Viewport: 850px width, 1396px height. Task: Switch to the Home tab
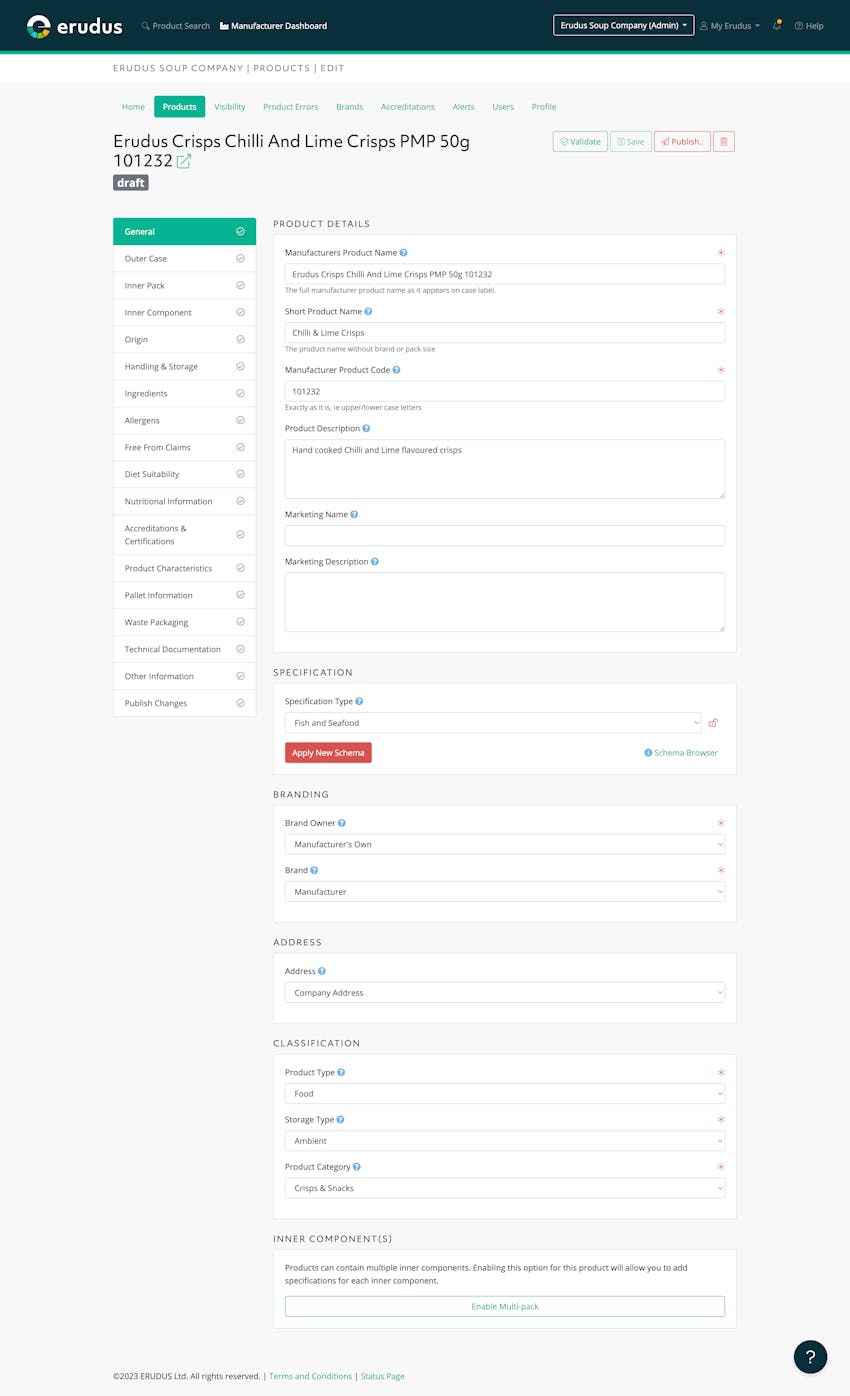pyautogui.click(x=133, y=107)
